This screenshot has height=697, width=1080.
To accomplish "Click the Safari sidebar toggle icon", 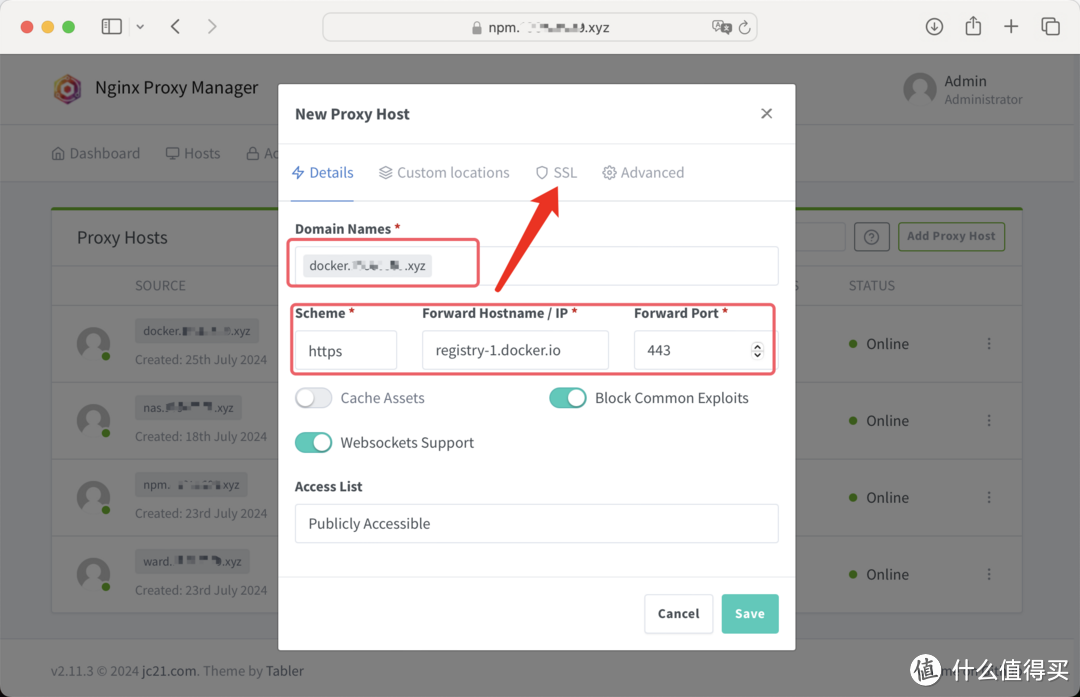I will [111, 27].
